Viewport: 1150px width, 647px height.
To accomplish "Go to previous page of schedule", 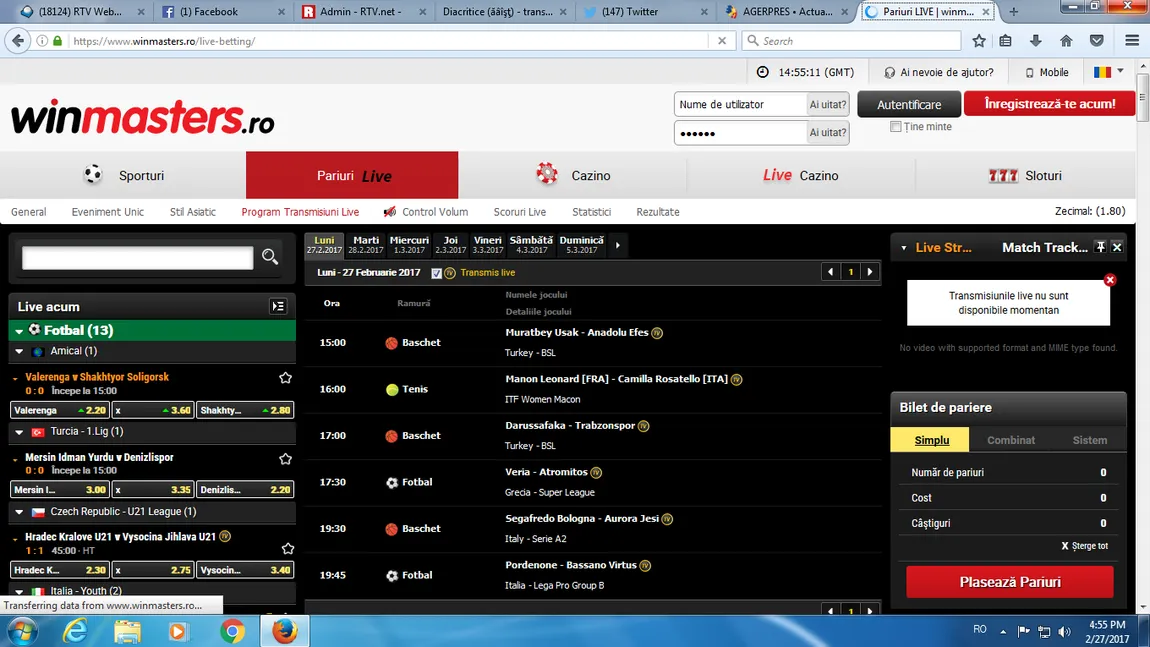I will (x=830, y=272).
